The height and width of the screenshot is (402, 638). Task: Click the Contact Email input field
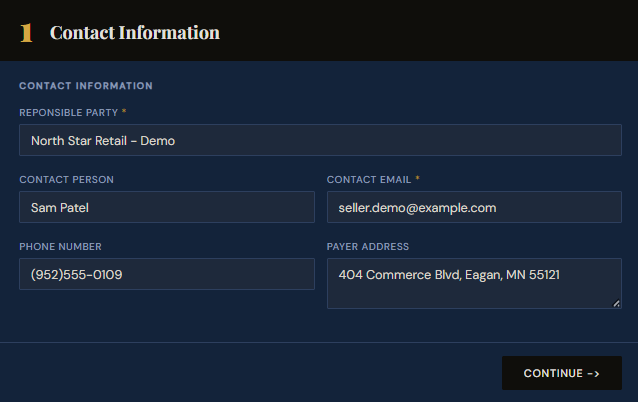[474, 207]
